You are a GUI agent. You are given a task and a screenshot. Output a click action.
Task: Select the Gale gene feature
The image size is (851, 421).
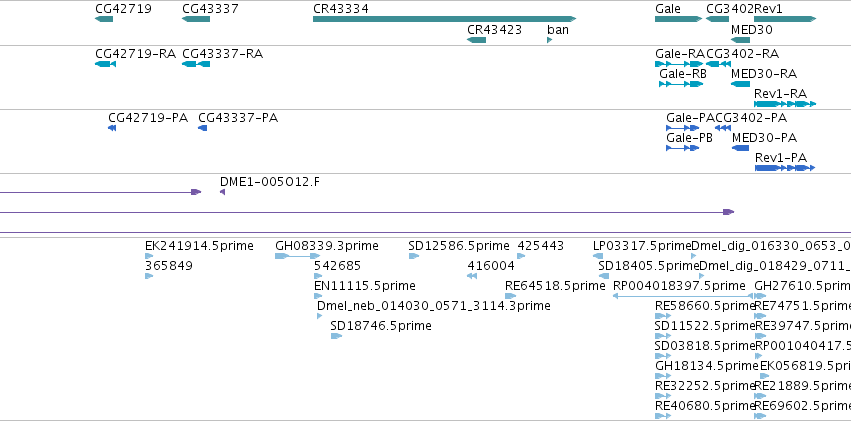[x=679, y=19]
